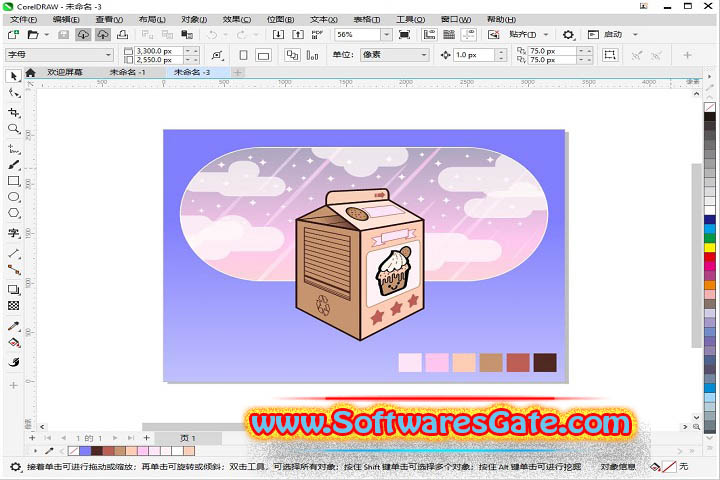Click the cloud upload icon
Viewport: 720px width, 480px height.
(103, 34)
